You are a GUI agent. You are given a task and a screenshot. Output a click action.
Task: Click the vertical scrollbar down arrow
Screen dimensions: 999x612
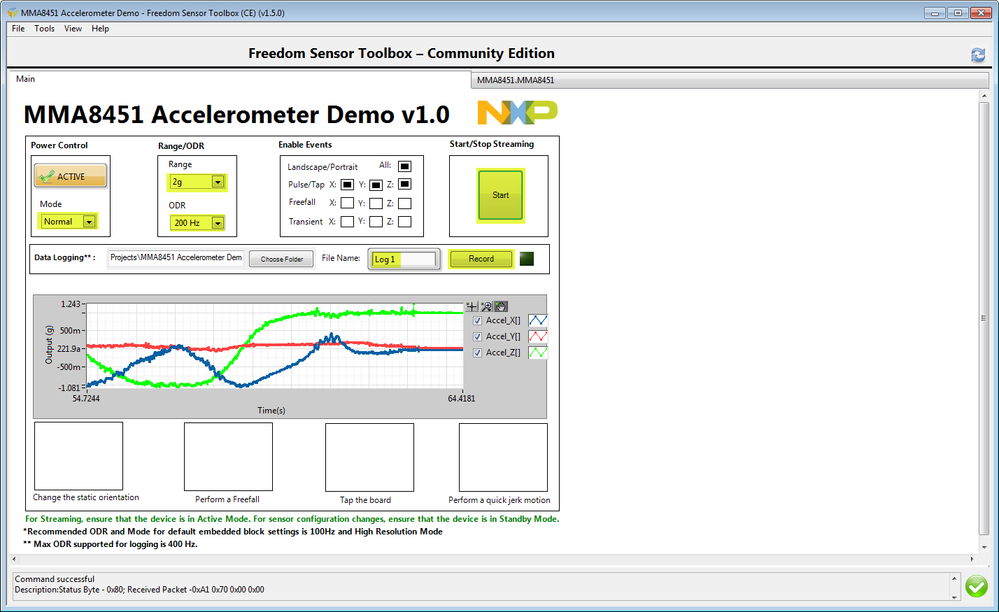[x=984, y=546]
